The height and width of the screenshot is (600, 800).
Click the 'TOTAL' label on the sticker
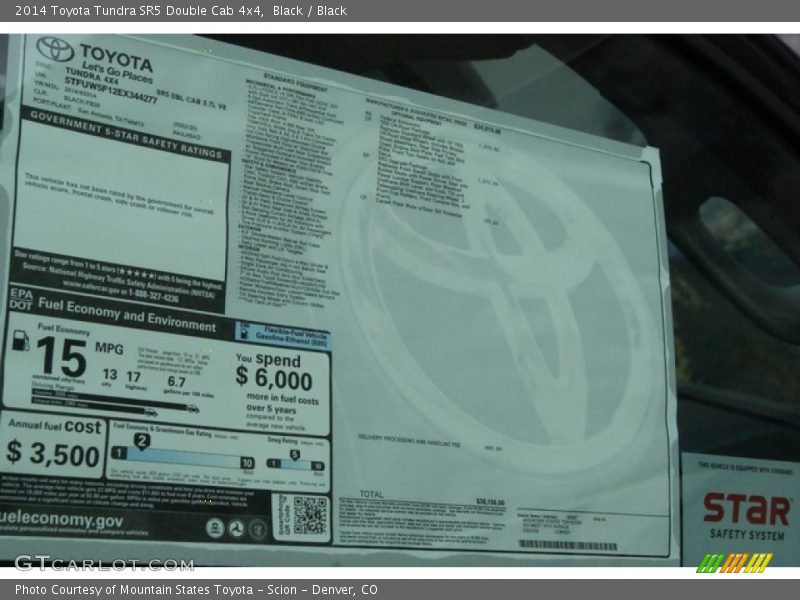coord(371,494)
